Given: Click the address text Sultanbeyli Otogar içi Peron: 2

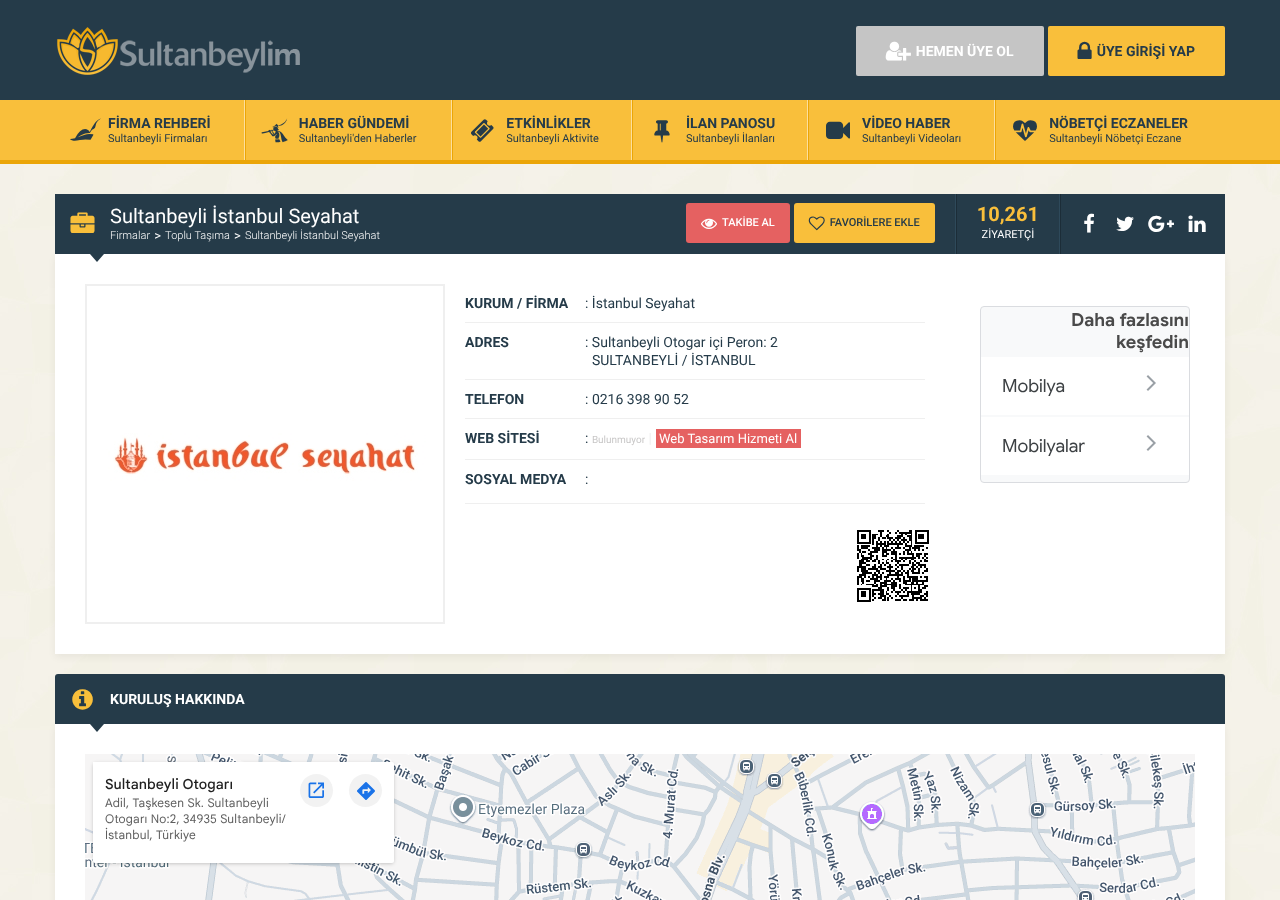Looking at the screenshot, I should (685, 342).
